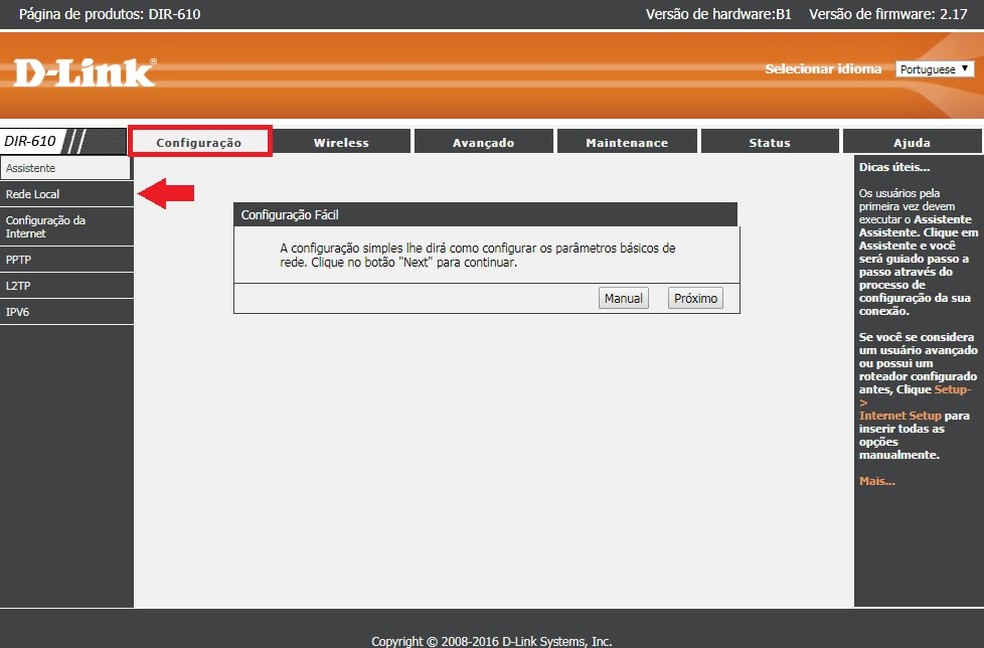Open the Portuguese language dropdown
This screenshot has height=648, width=984.
coord(934,69)
